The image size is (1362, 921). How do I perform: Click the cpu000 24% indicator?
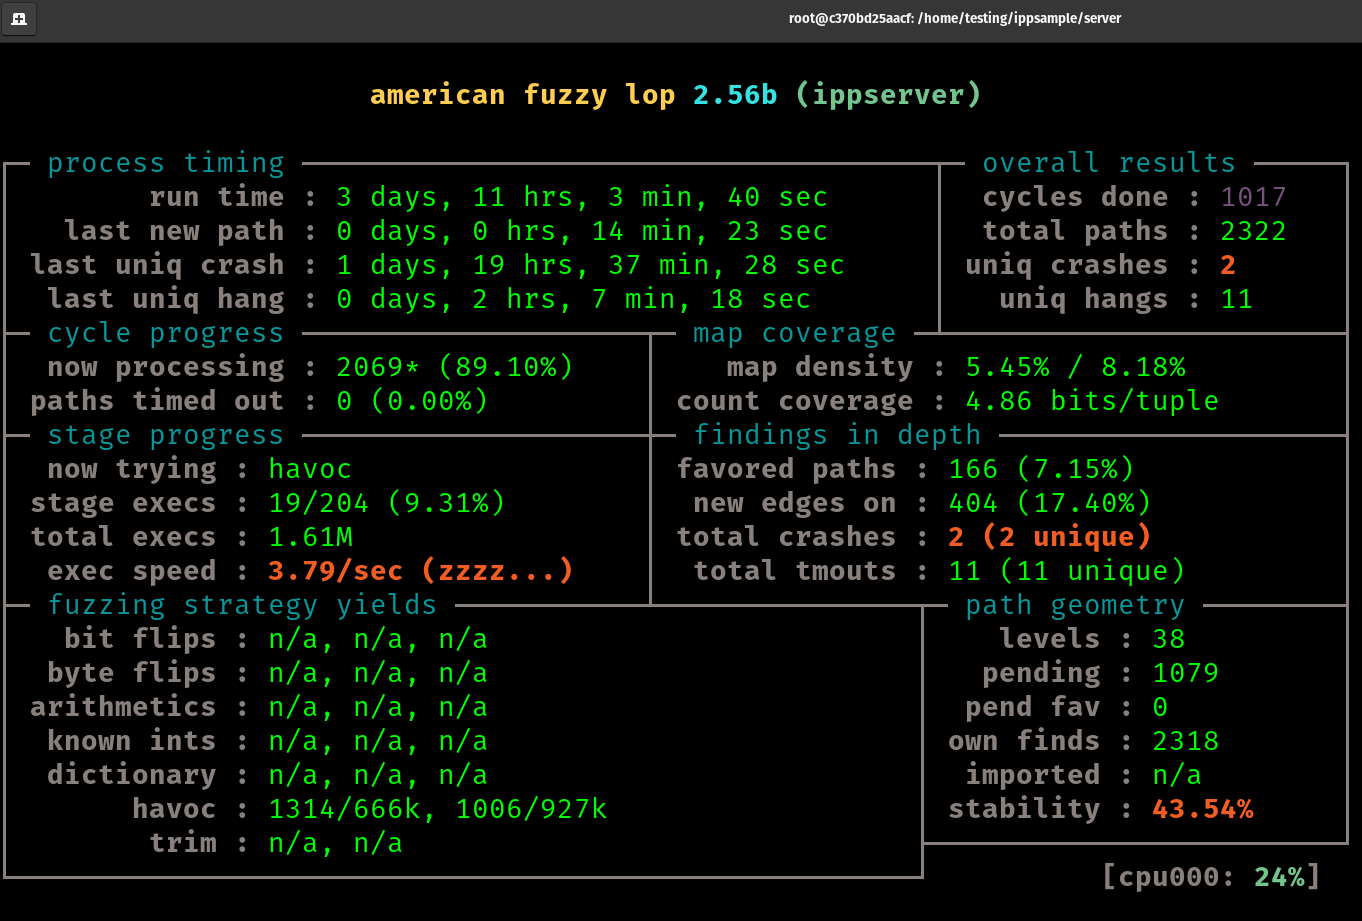1210,877
